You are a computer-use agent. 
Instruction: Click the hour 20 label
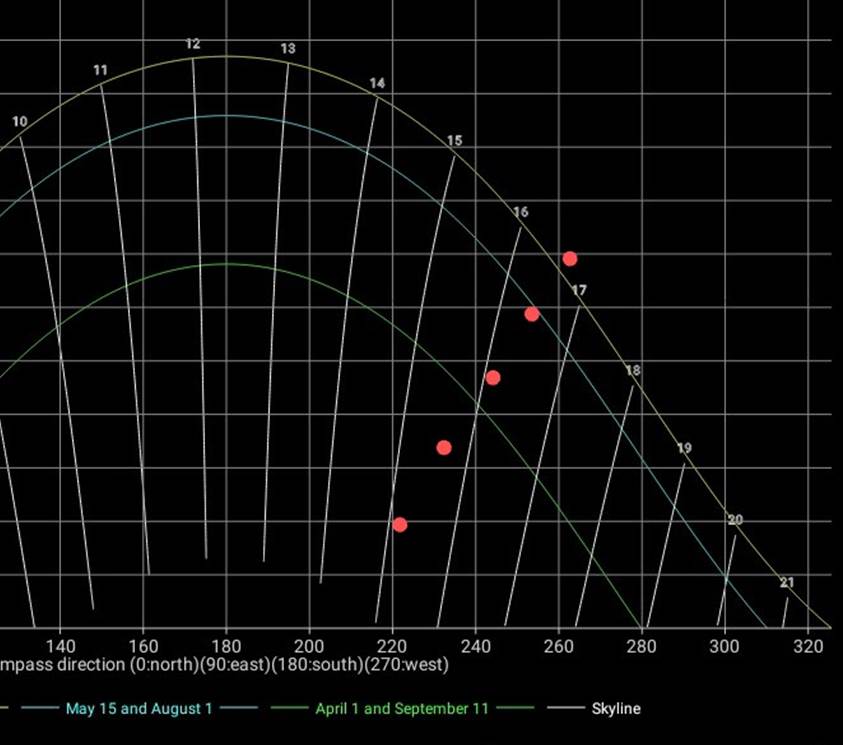[x=735, y=520]
